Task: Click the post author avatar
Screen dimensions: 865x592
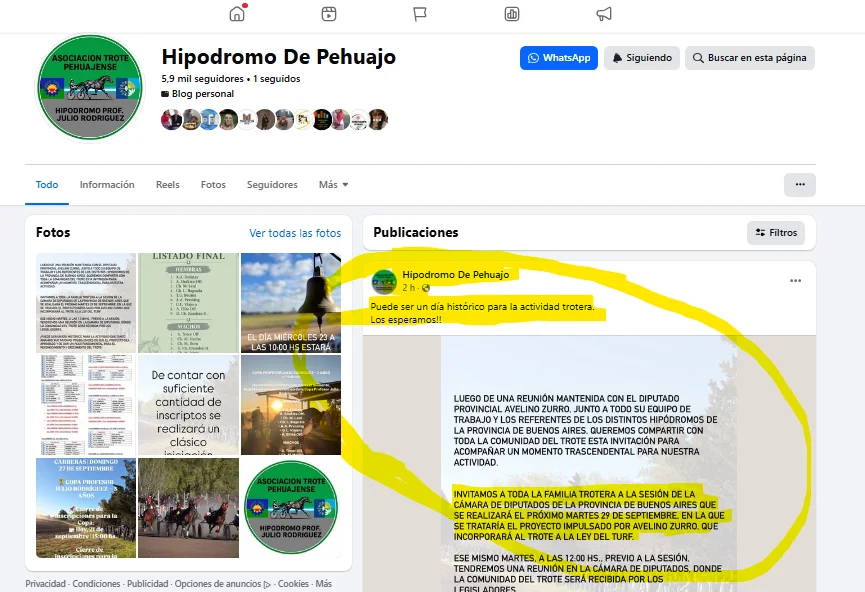Action: [384, 281]
